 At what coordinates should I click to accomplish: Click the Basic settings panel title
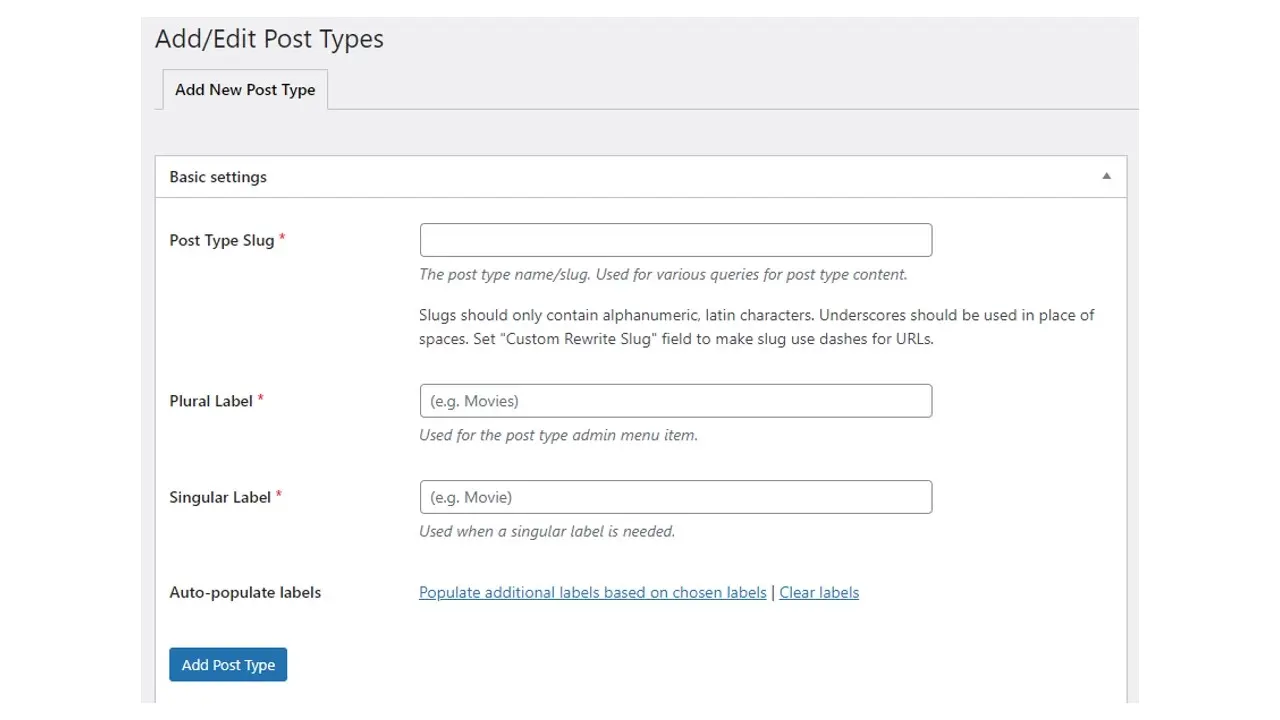218,177
